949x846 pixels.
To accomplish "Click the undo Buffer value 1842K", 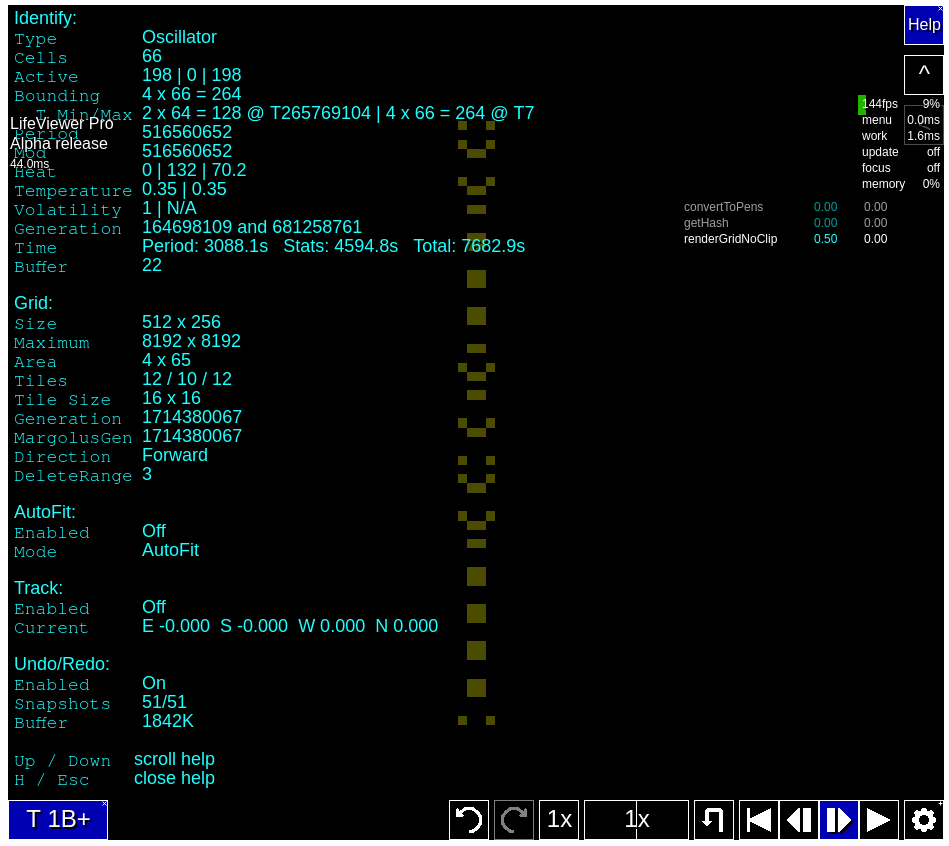I will point(168,721).
